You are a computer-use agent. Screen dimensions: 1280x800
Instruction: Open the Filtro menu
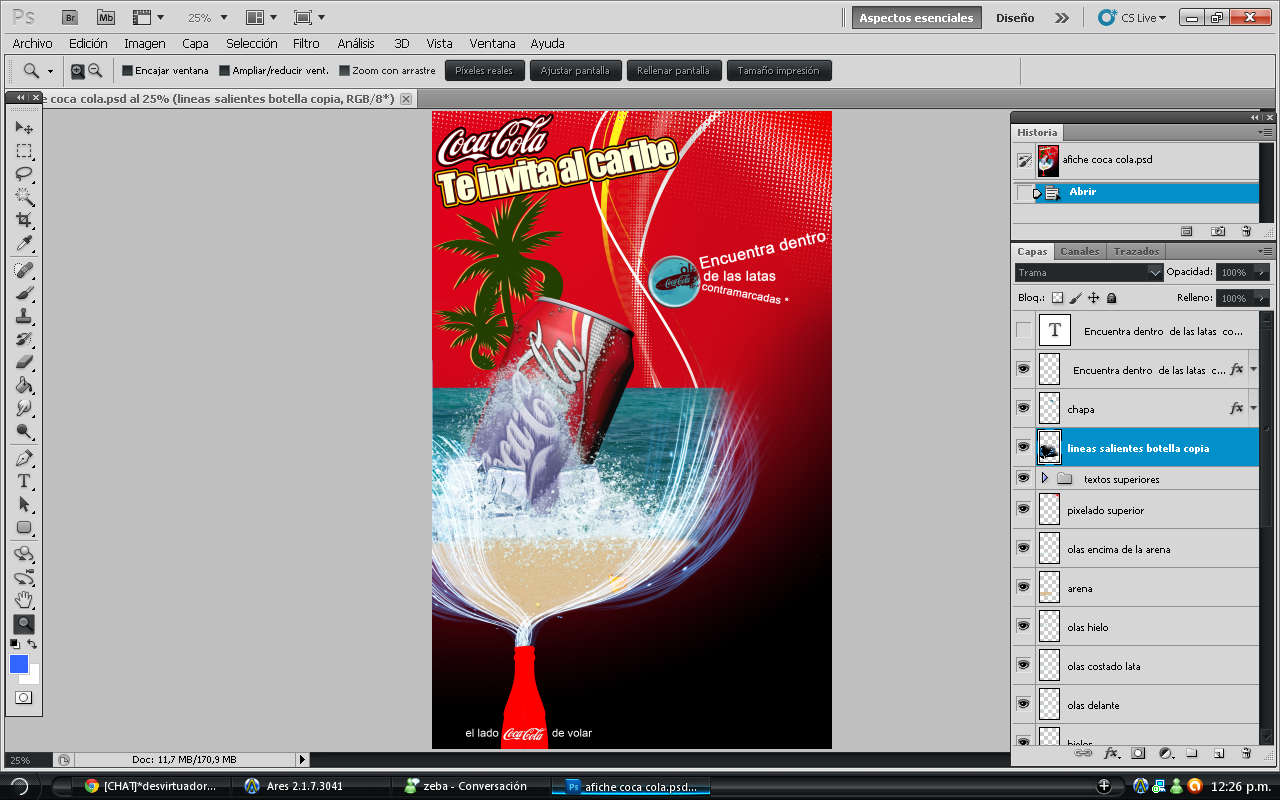(307, 44)
